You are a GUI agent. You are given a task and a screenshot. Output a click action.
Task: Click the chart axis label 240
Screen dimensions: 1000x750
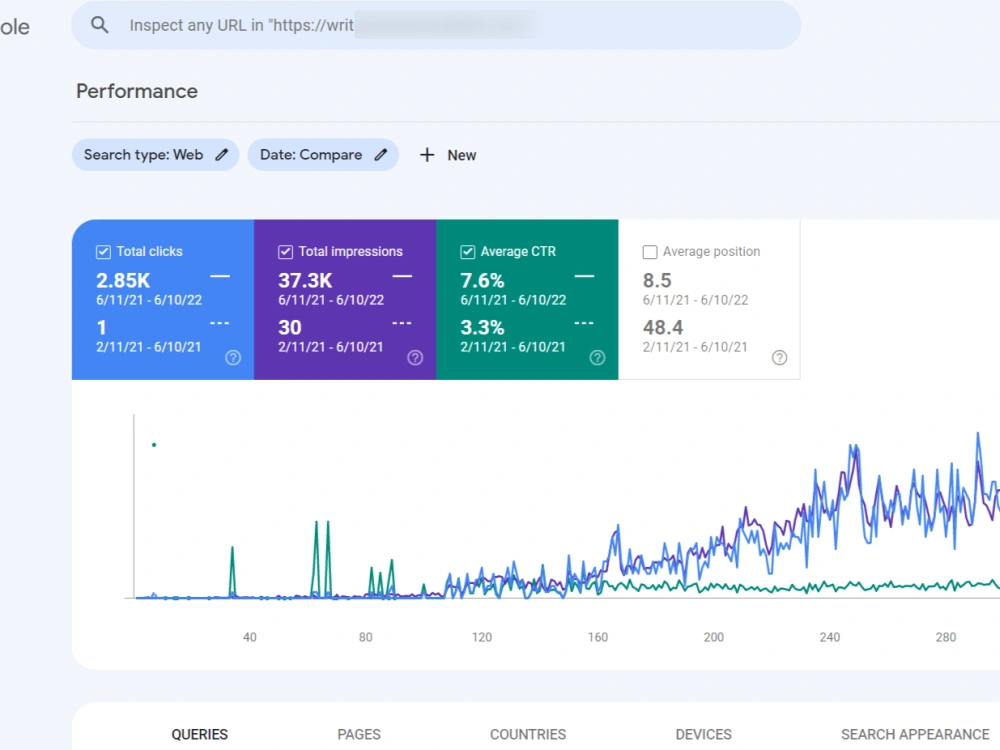pos(830,637)
